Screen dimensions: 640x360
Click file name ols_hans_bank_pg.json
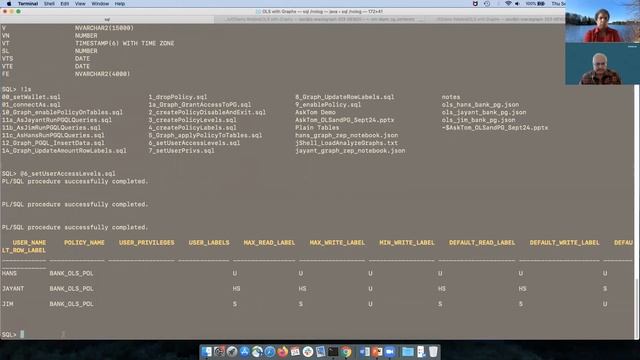point(480,104)
